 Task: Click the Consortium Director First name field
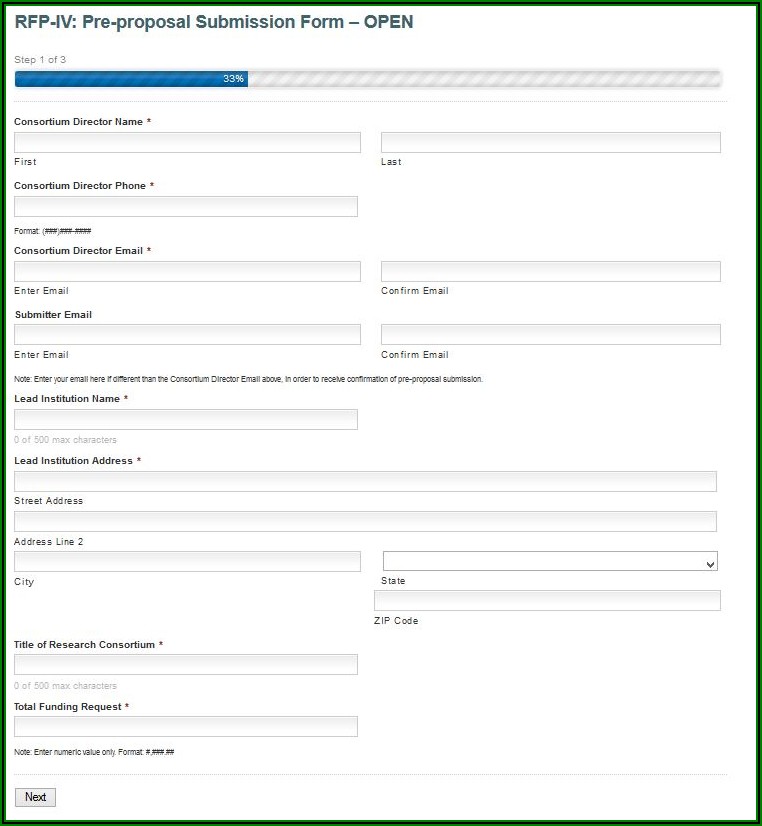[187, 143]
